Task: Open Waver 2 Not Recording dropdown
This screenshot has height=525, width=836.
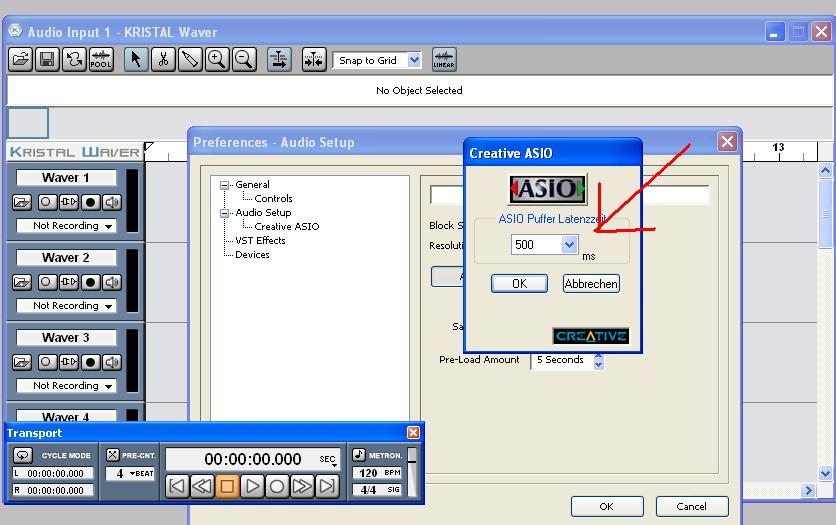Action: tap(66, 305)
